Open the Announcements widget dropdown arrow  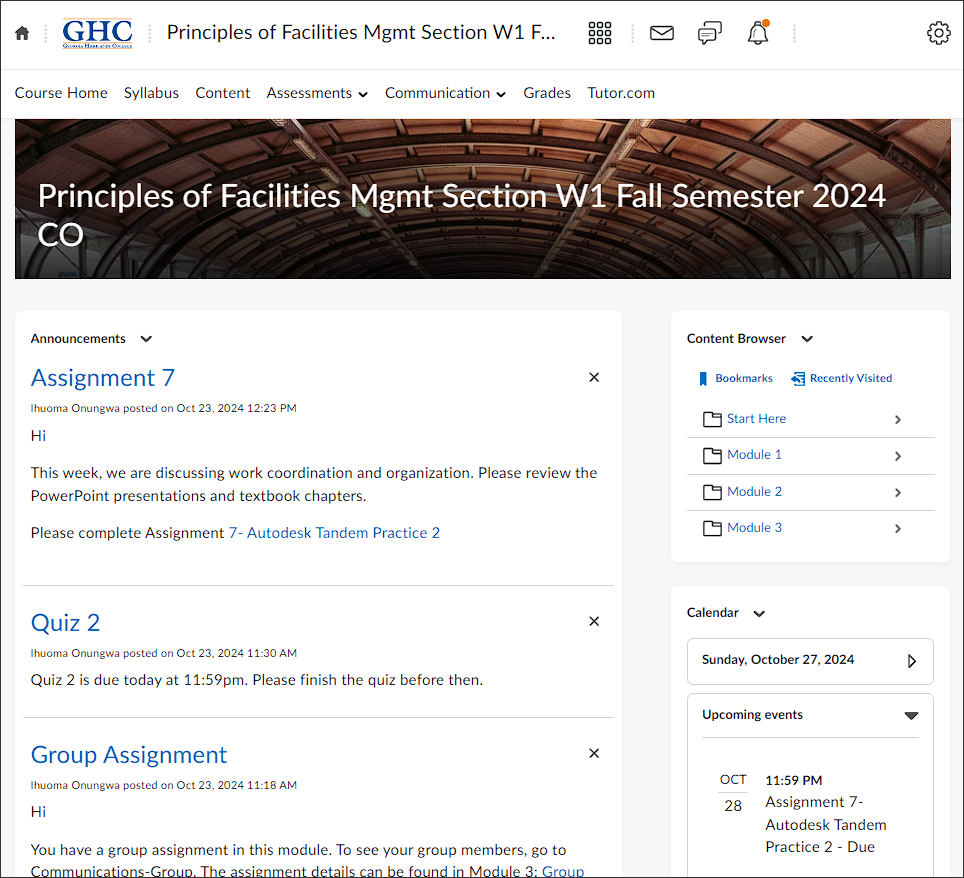pyautogui.click(x=146, y=339)
